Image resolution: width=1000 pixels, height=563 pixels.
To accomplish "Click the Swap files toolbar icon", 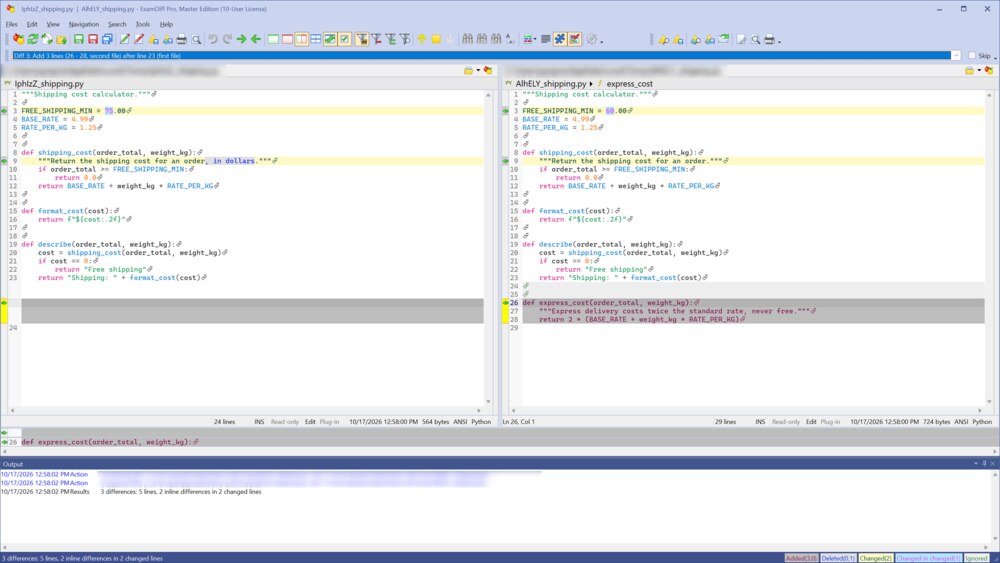I will [x=47, y=40].
